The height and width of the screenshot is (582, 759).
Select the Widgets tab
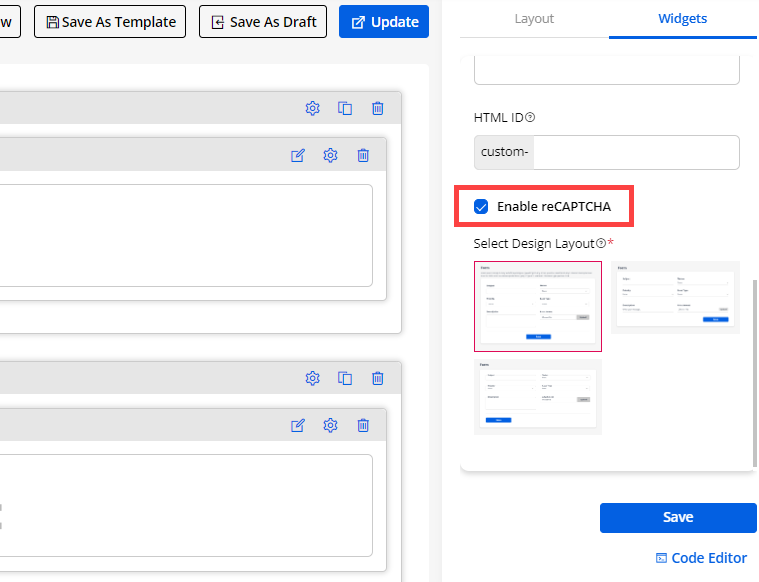pyautogui.click(x=683, y=19)
